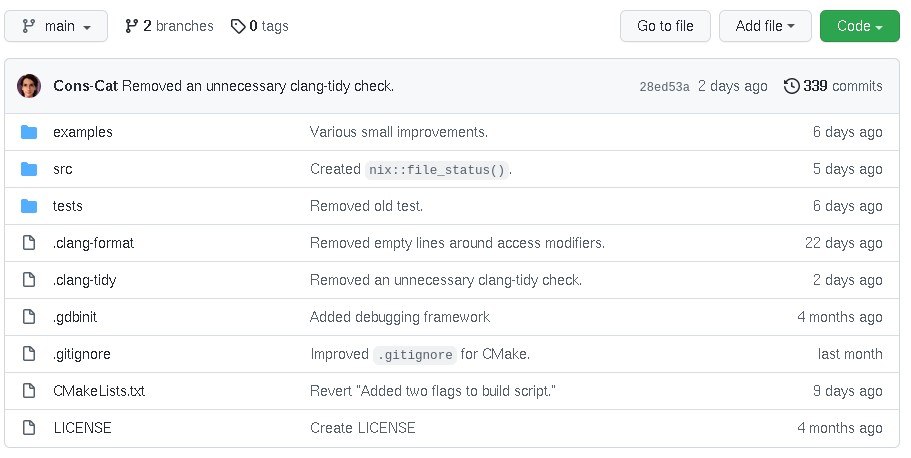This screenshot has height=458, width=911.
Task: Click the tag icon next to 0 tags
Action: pos(238,26)
